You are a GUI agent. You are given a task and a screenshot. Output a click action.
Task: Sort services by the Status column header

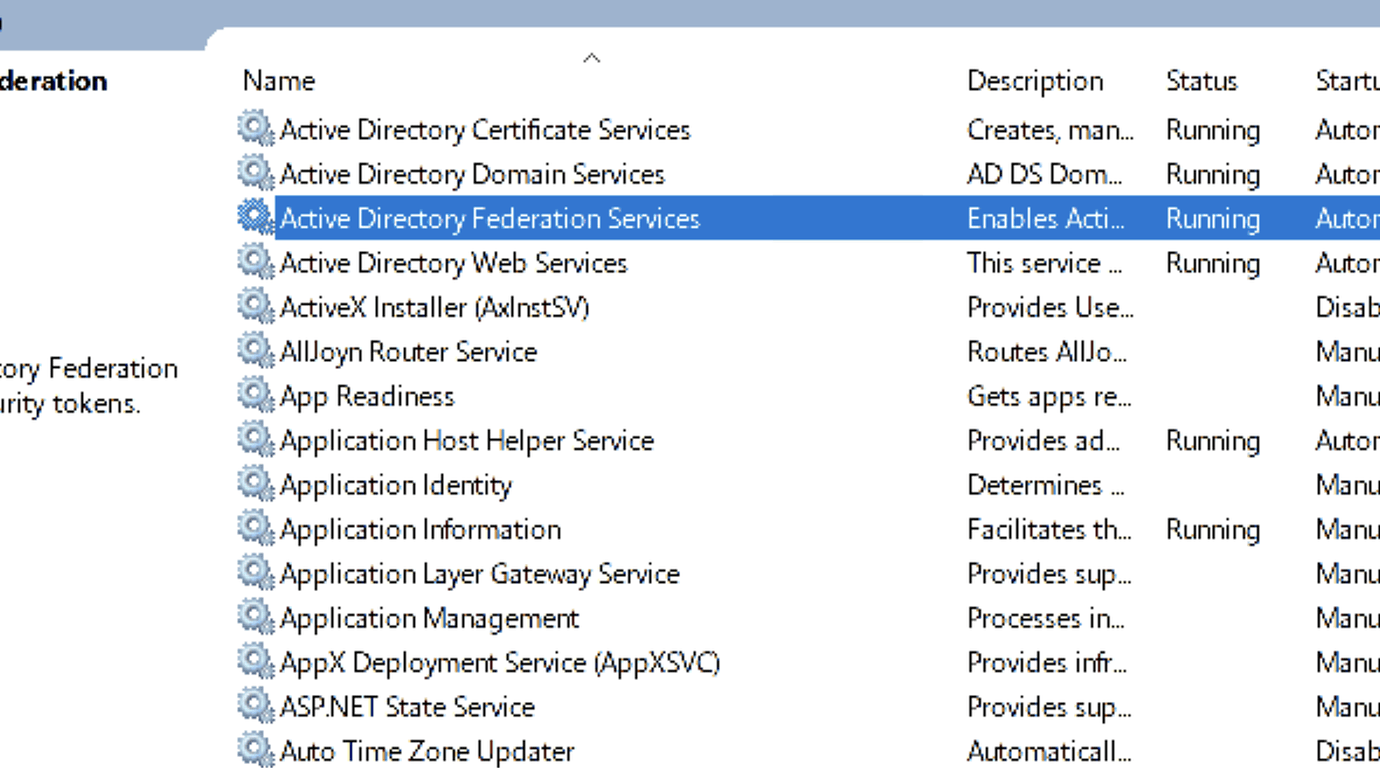(1202, 81)
